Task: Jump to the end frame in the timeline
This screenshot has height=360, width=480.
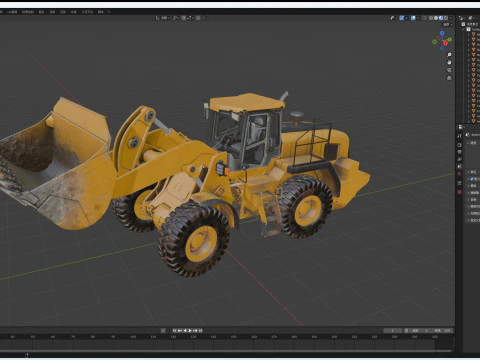Action: (200, 331)
